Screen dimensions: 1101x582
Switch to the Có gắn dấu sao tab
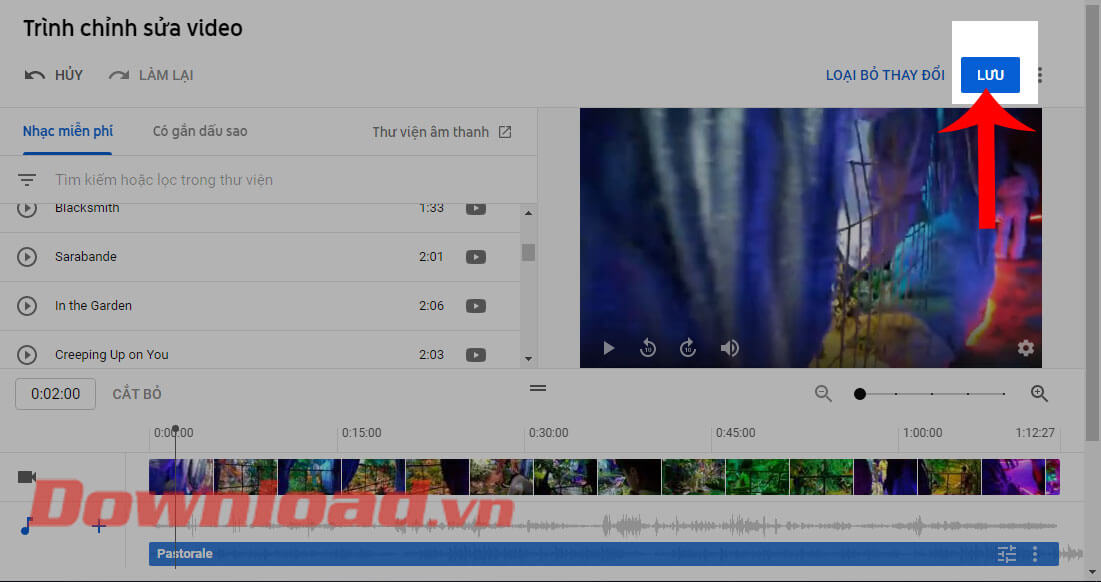pyautogui.click(x=200, y=131)
